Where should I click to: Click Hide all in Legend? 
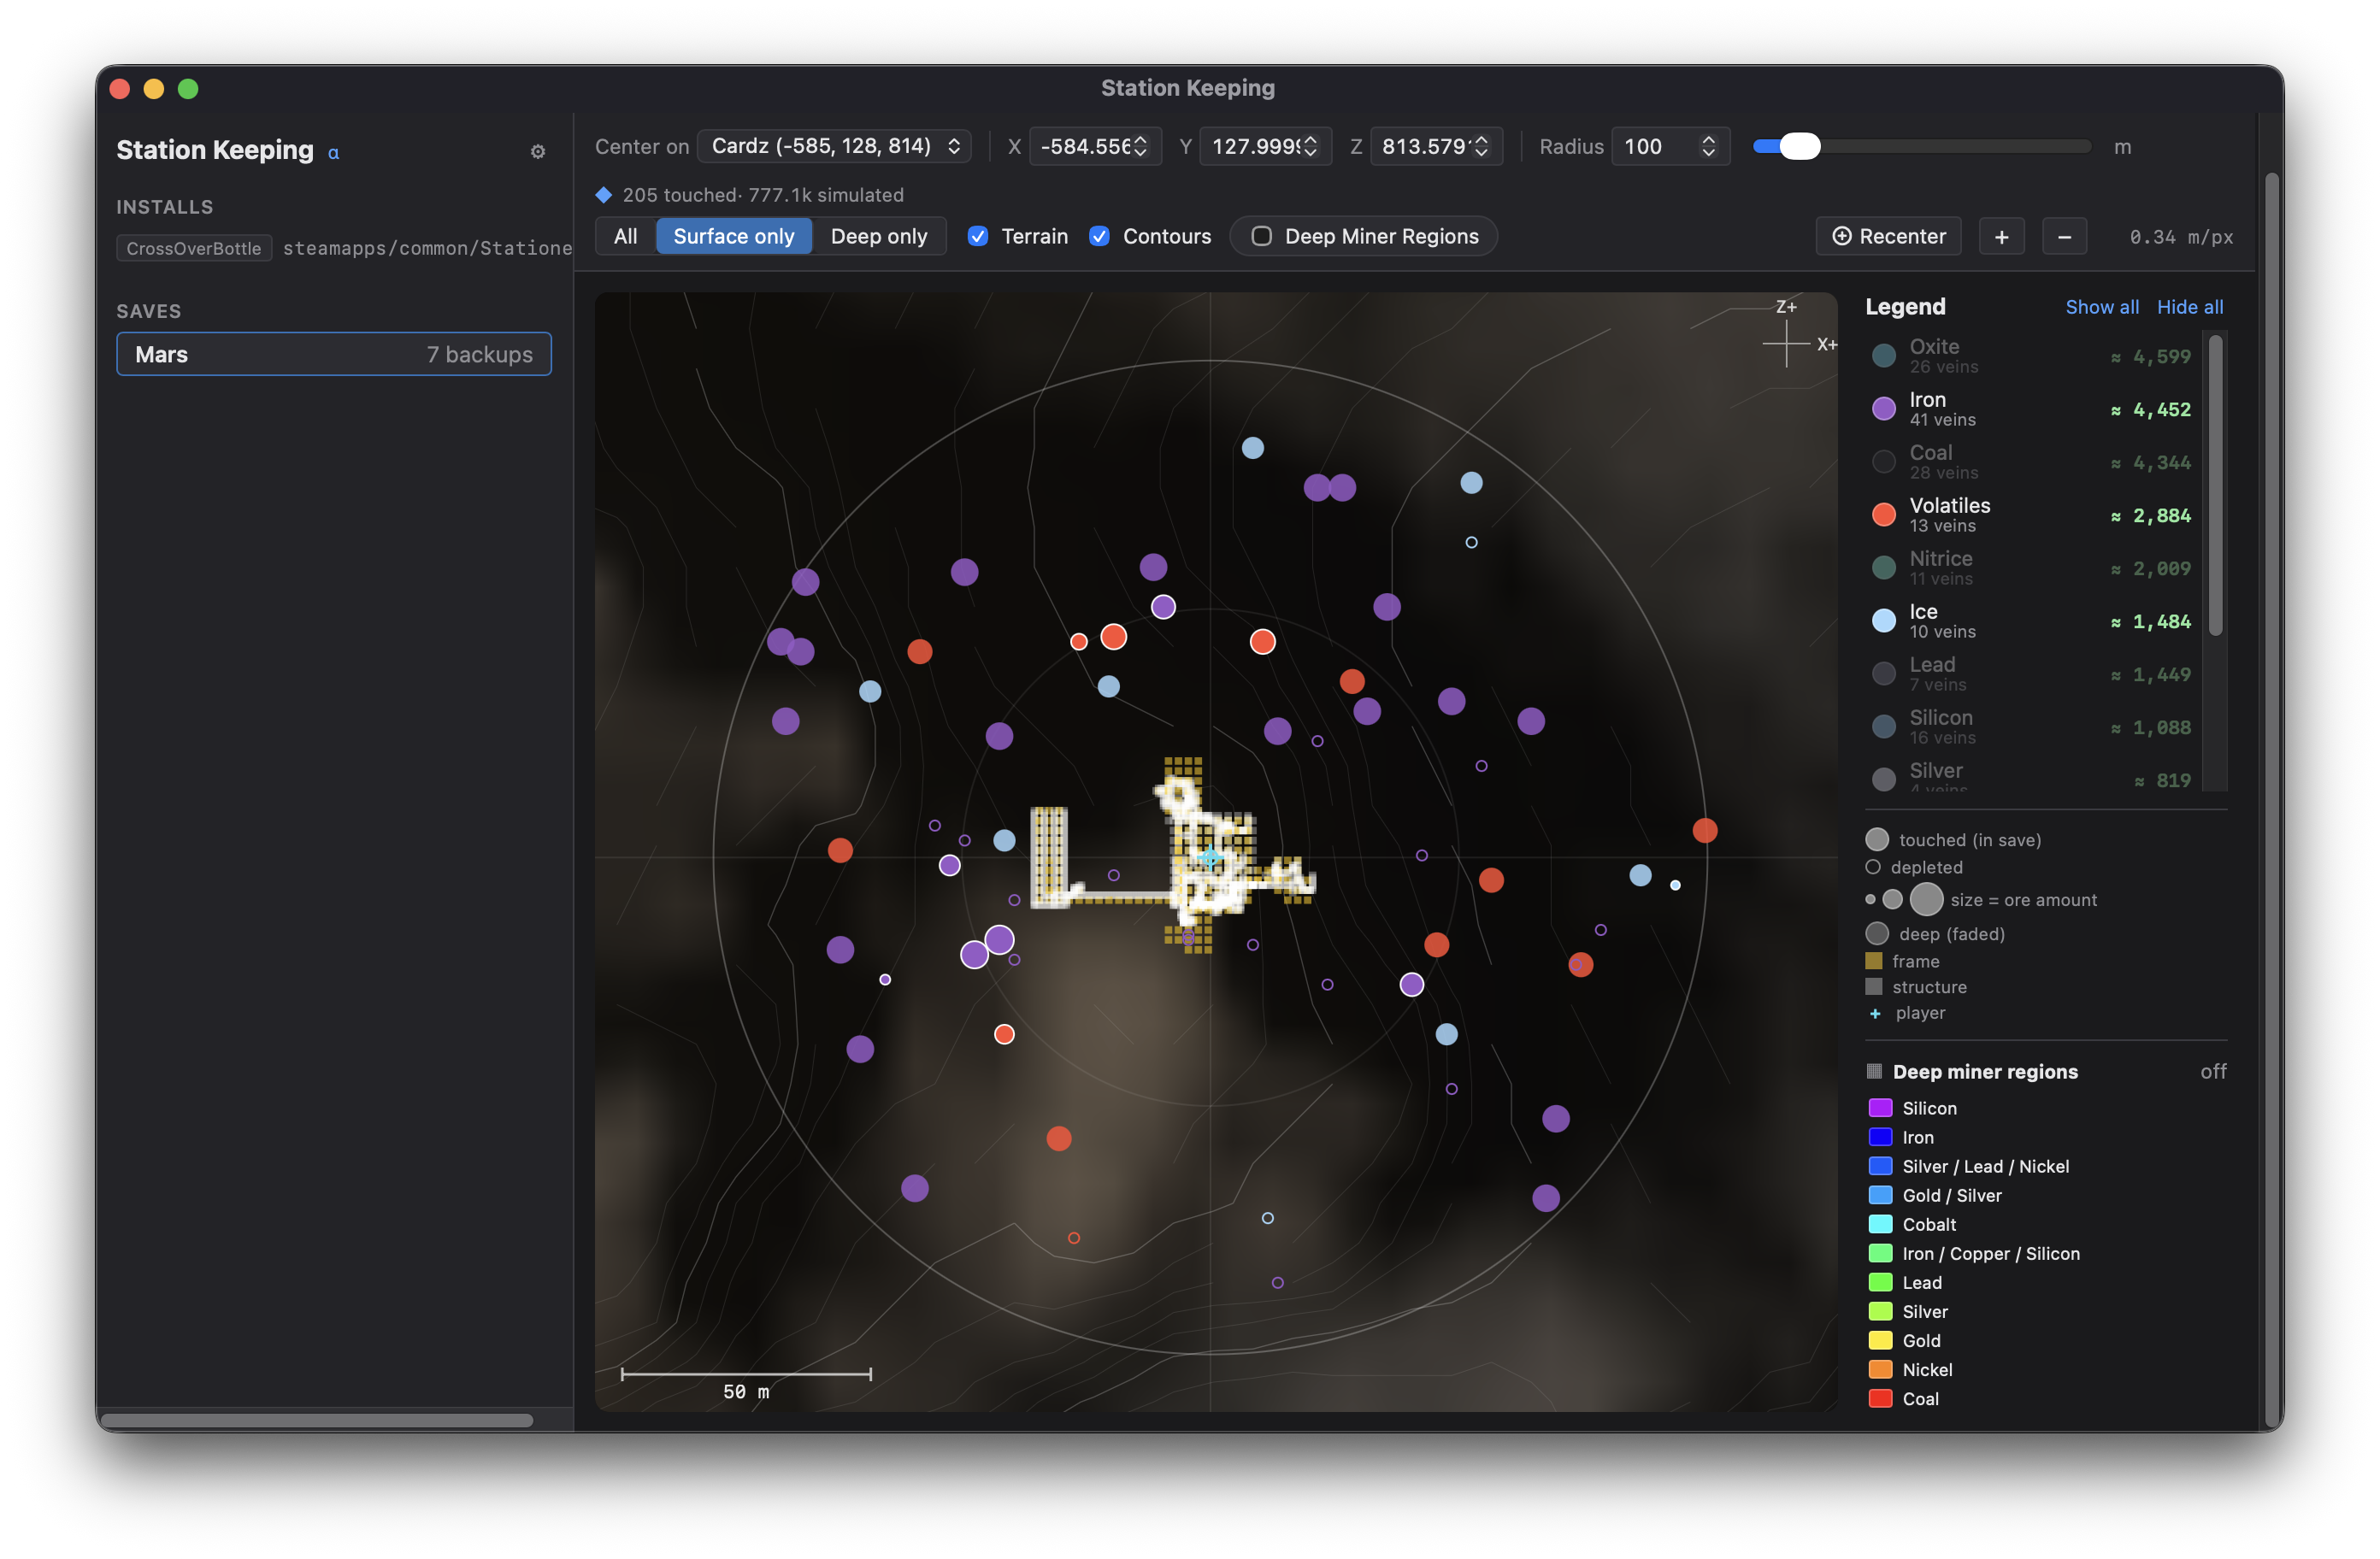coord(2190,307)
